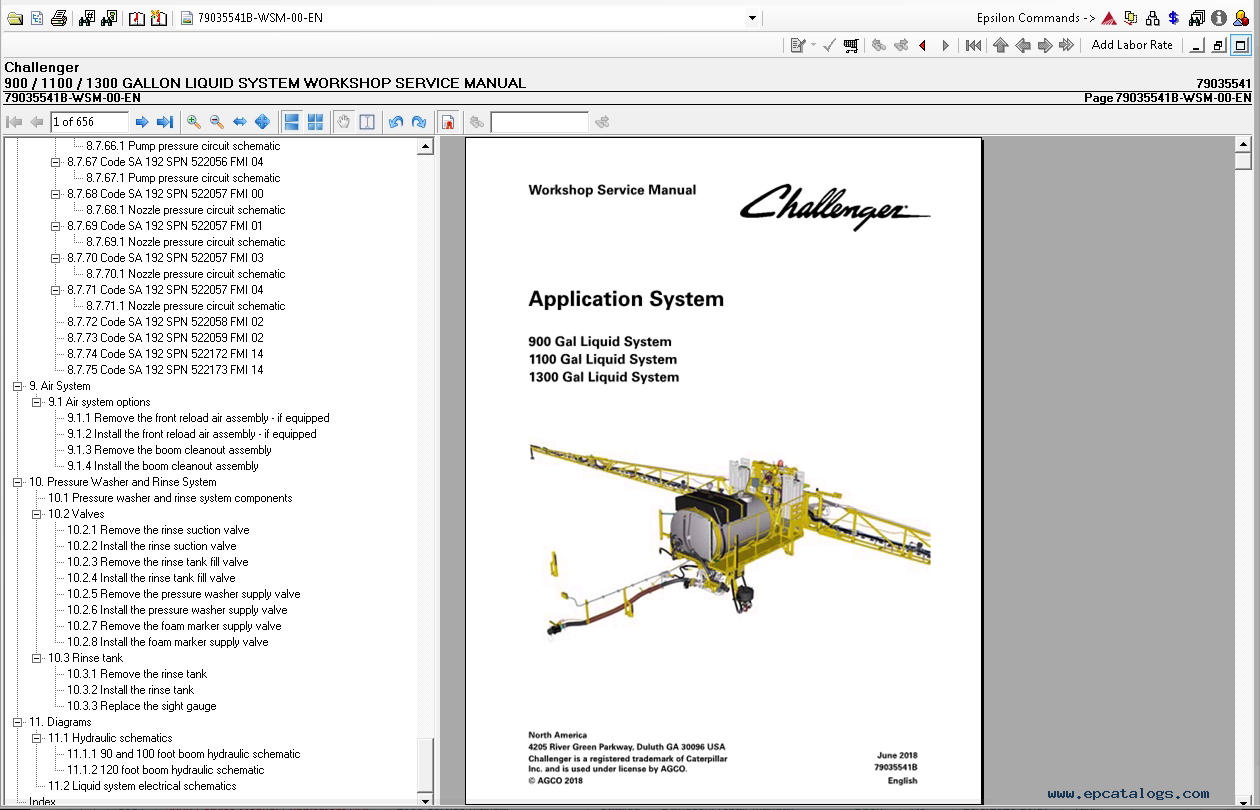Click the red AGCO triangle Epsilon command icon

[1109, 18]
